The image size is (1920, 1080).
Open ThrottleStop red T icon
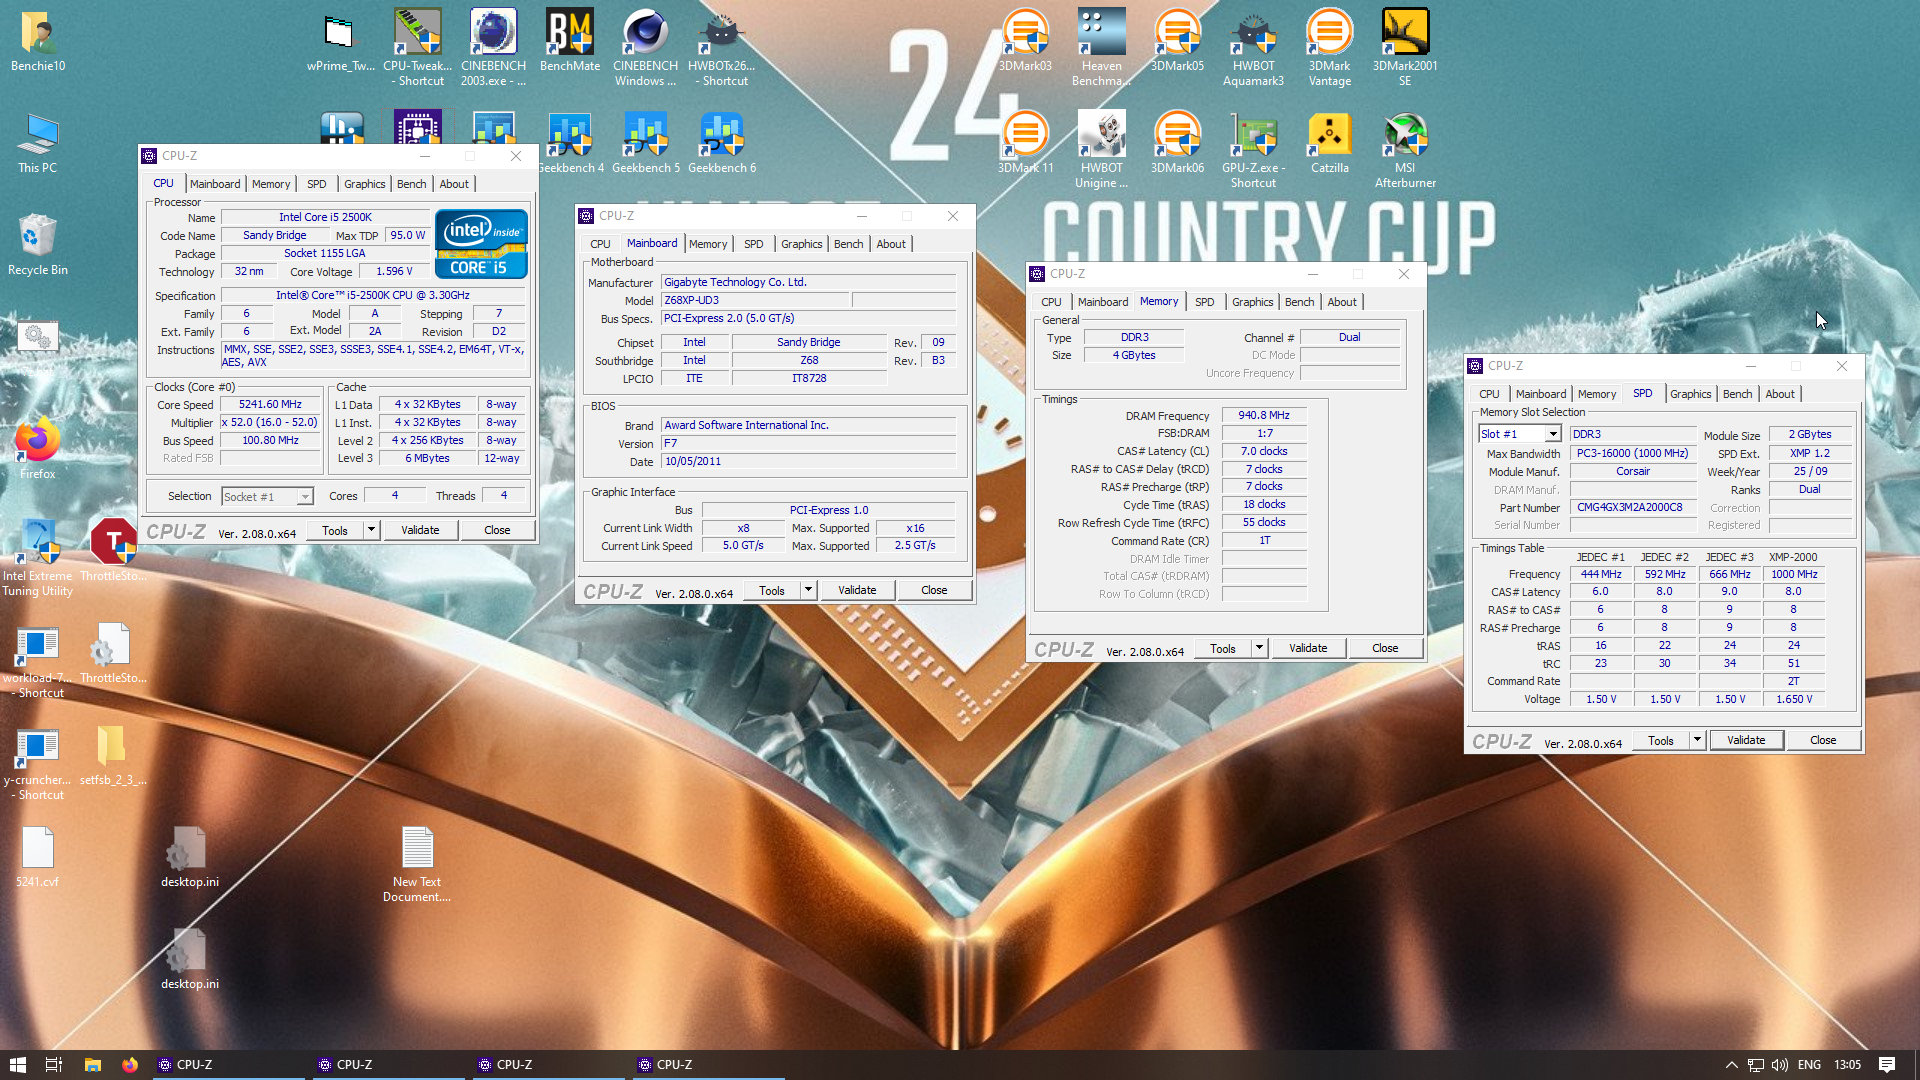tap(113, 542)
